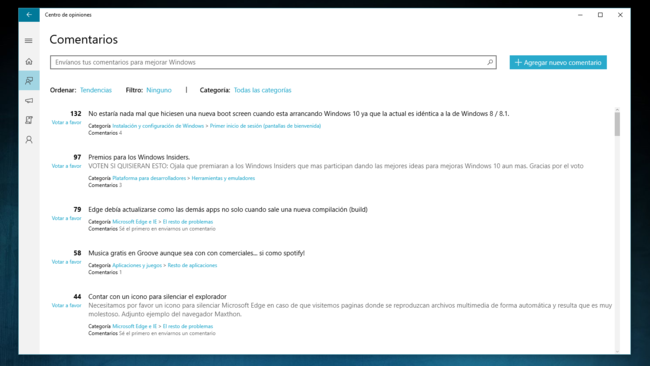Click the 132 vote count
Image resolution: width=650 pixels, height=366 pixels.
[x=75, y=114]
